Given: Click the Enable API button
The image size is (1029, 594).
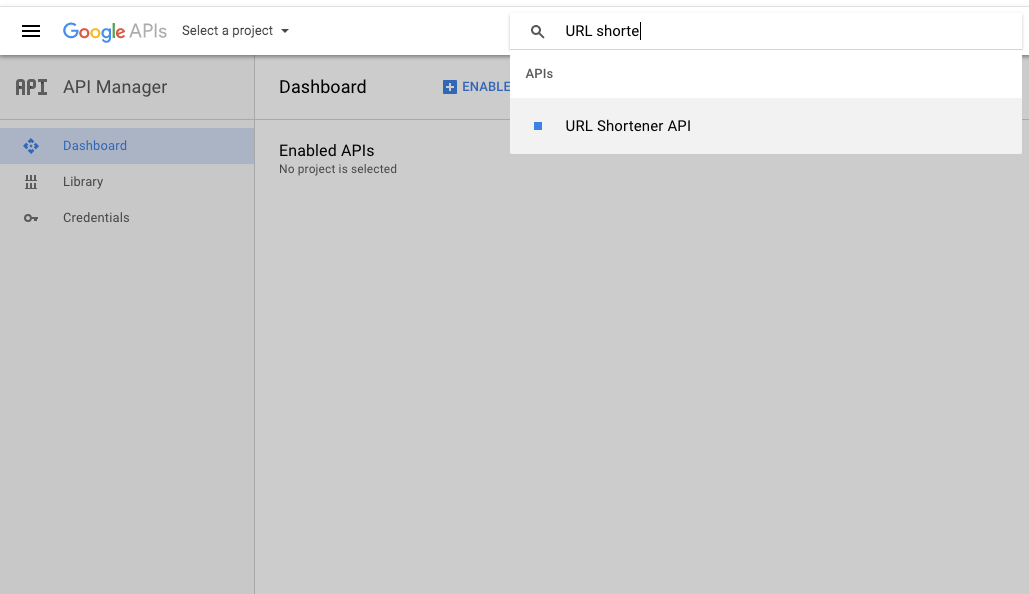Looking at the screenshot, I should tap(476, 87).
